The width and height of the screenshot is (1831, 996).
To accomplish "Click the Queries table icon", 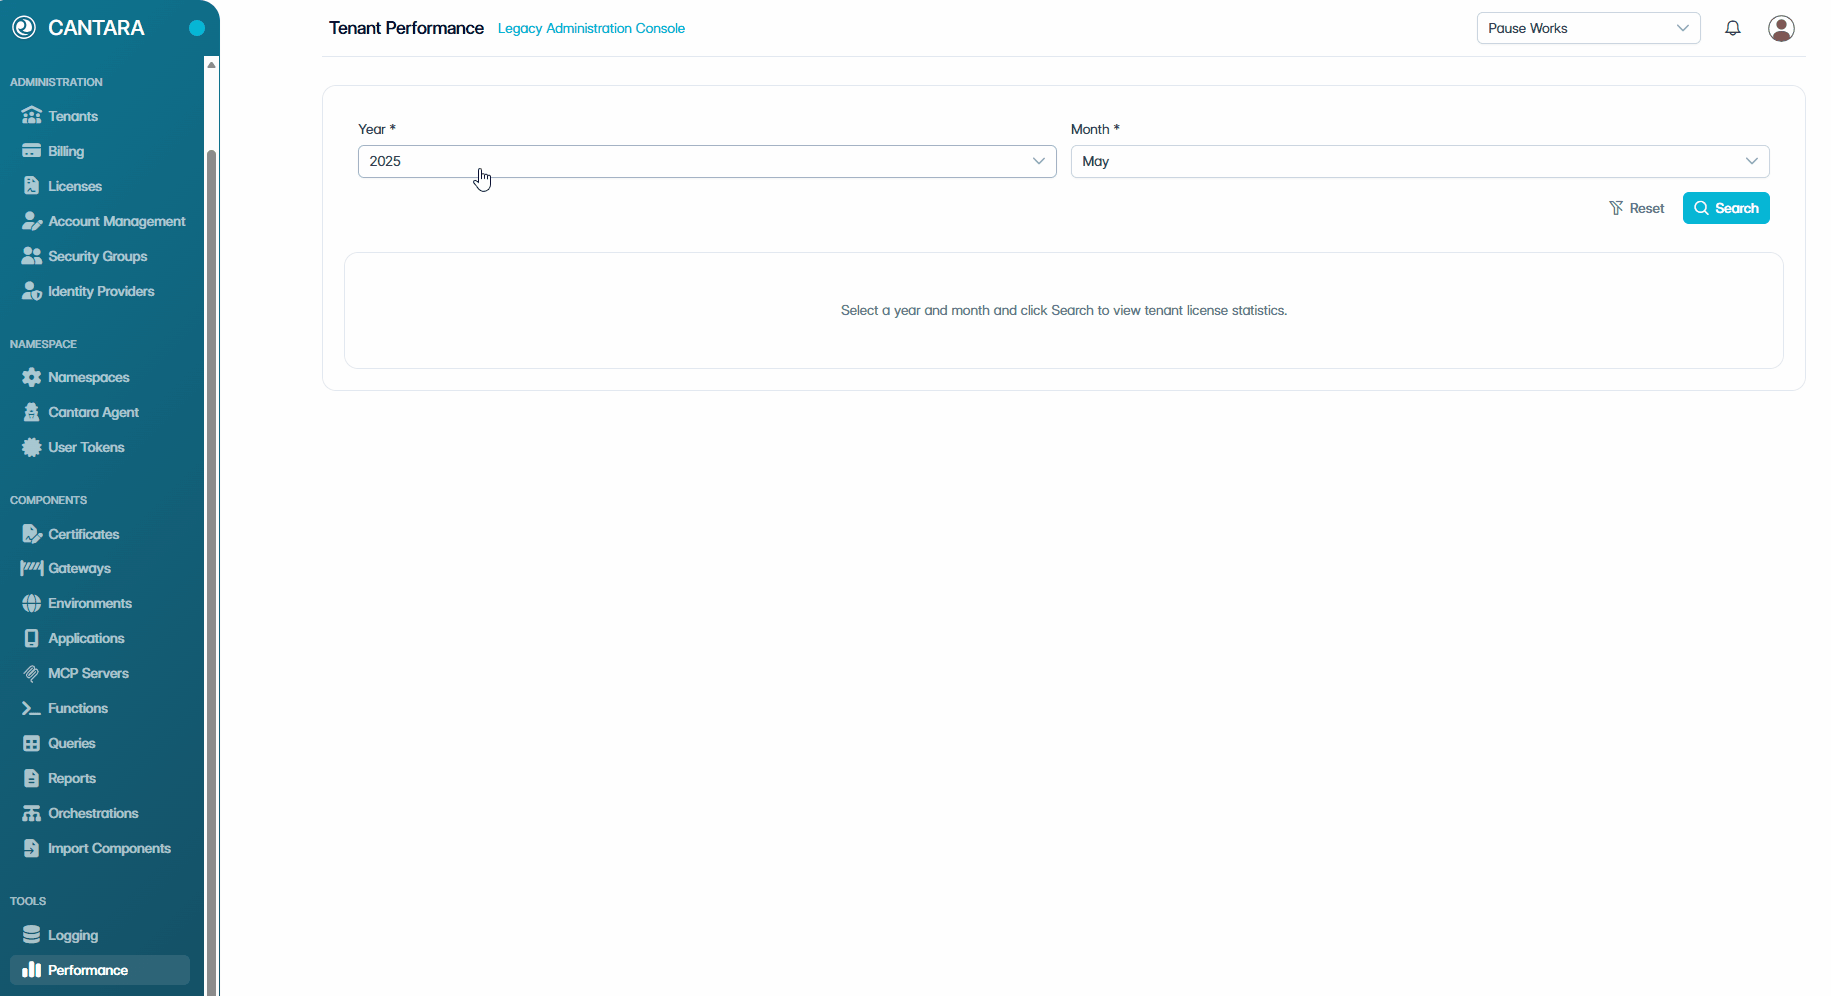I will point(32,743).
